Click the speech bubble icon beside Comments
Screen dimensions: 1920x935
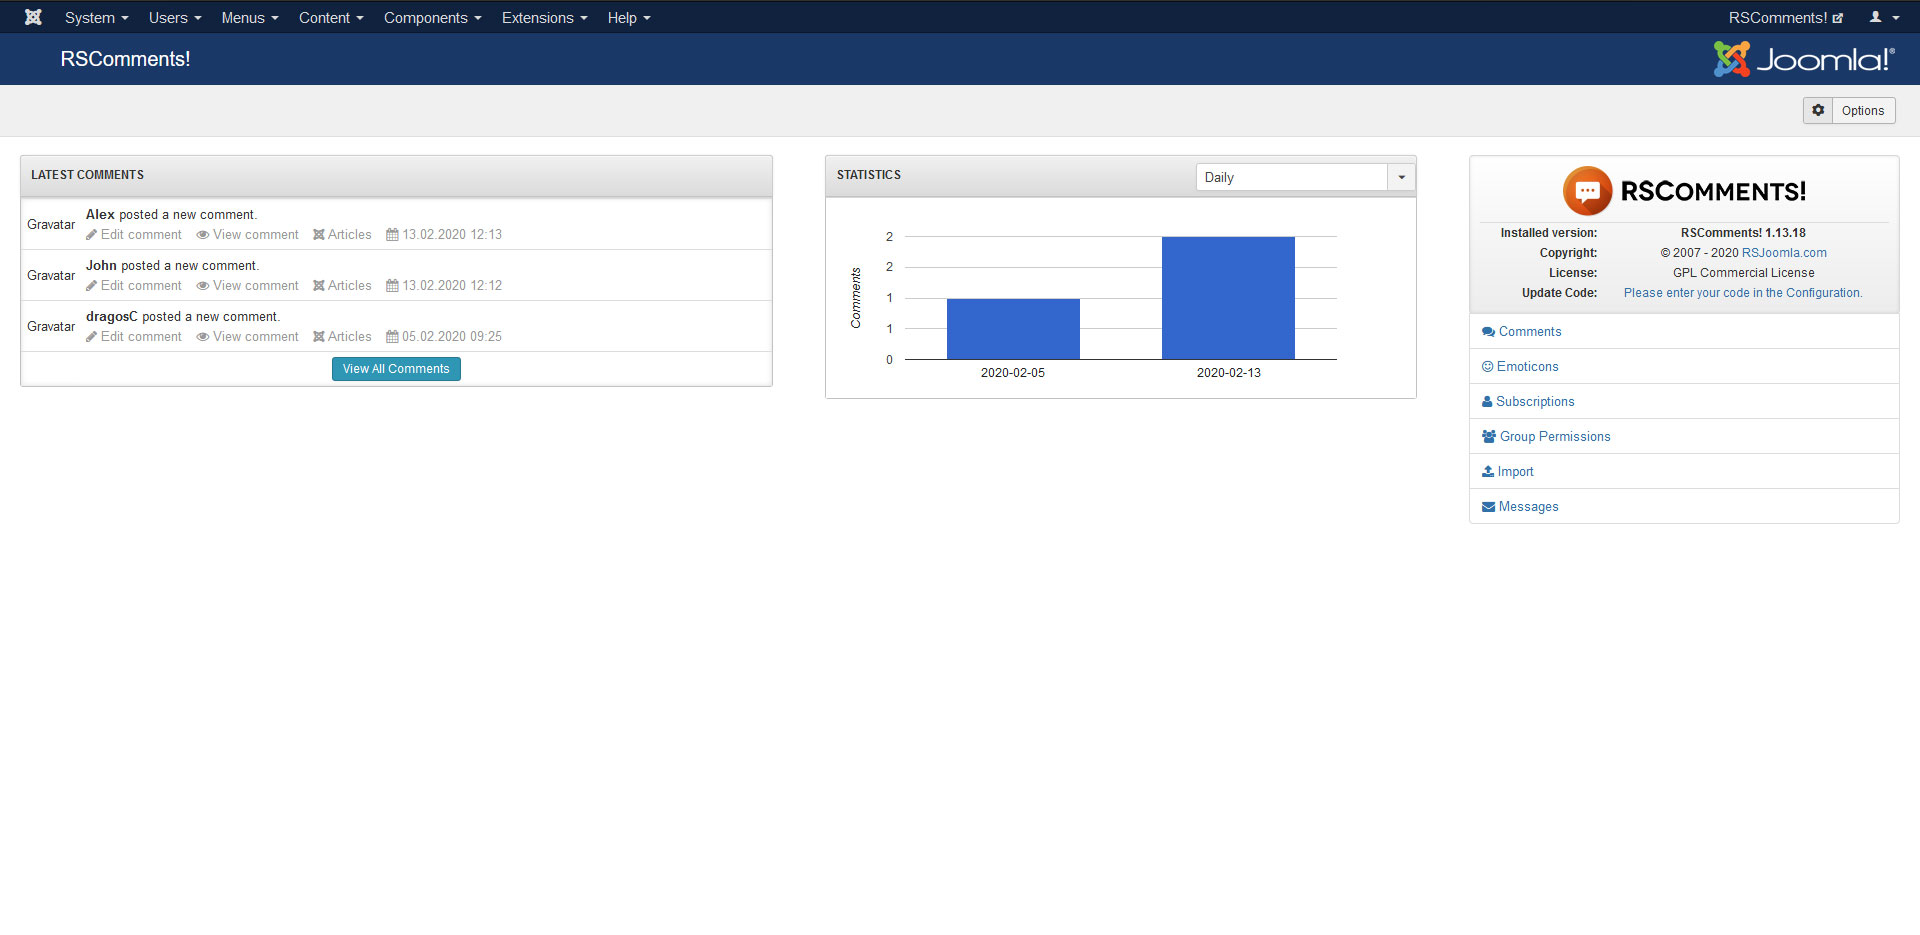coord(1488,332)
